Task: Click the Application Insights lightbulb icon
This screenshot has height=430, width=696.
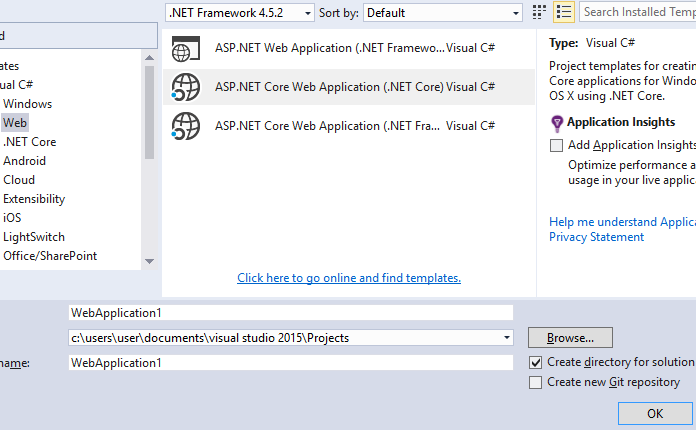Action: click(557, 123)
